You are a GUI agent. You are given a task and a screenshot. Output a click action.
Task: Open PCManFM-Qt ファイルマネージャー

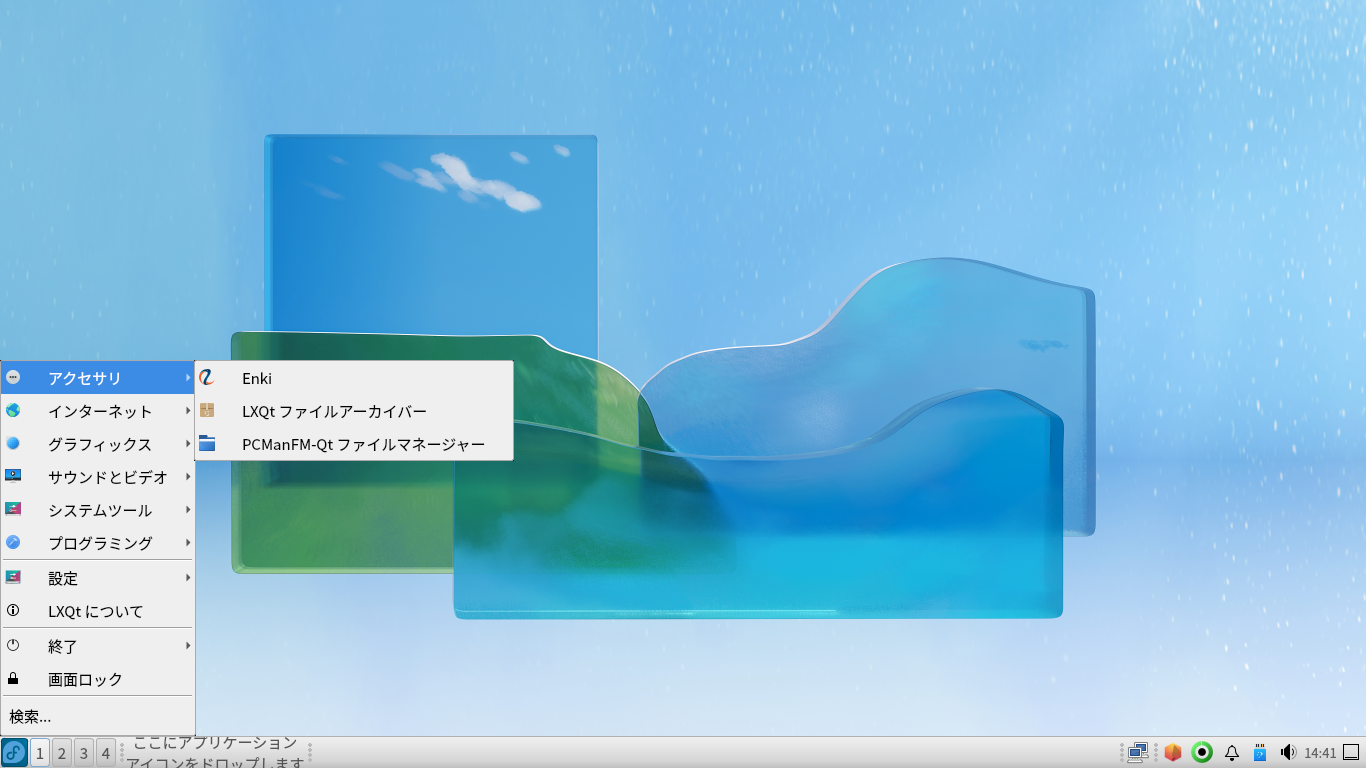point(354,444)
